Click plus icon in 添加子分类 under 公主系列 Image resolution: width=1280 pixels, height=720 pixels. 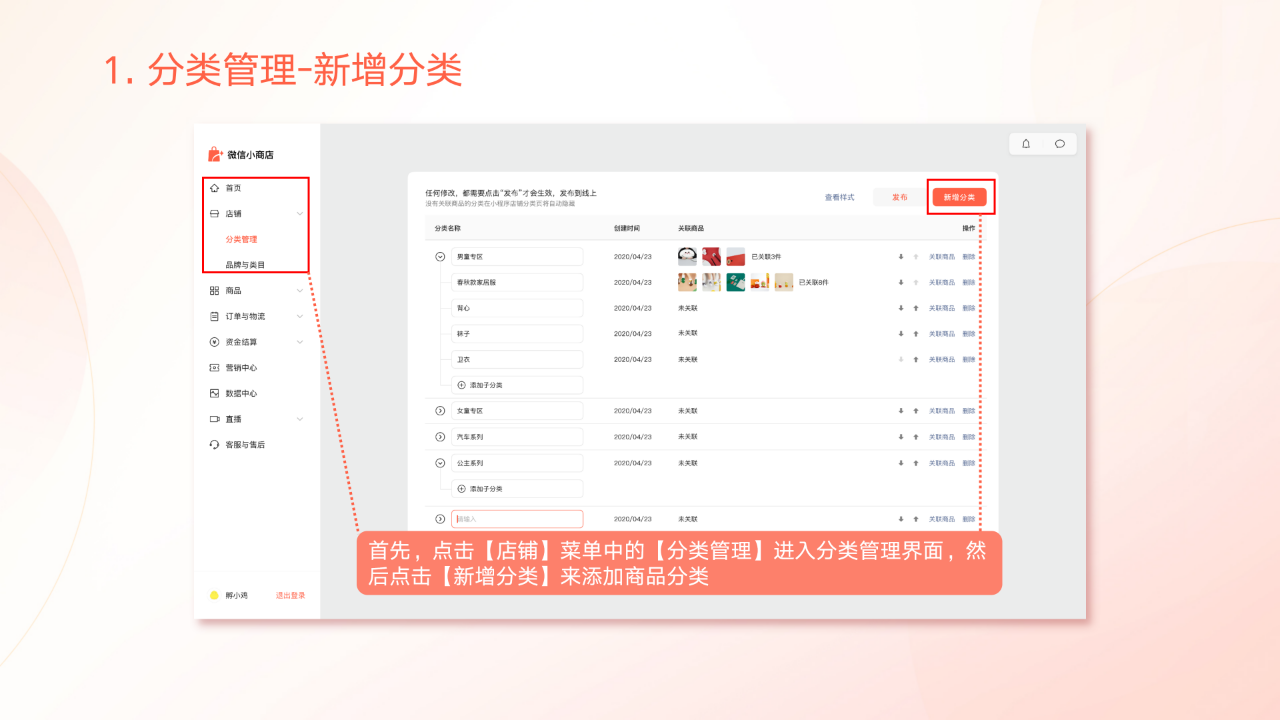[461, 489]
